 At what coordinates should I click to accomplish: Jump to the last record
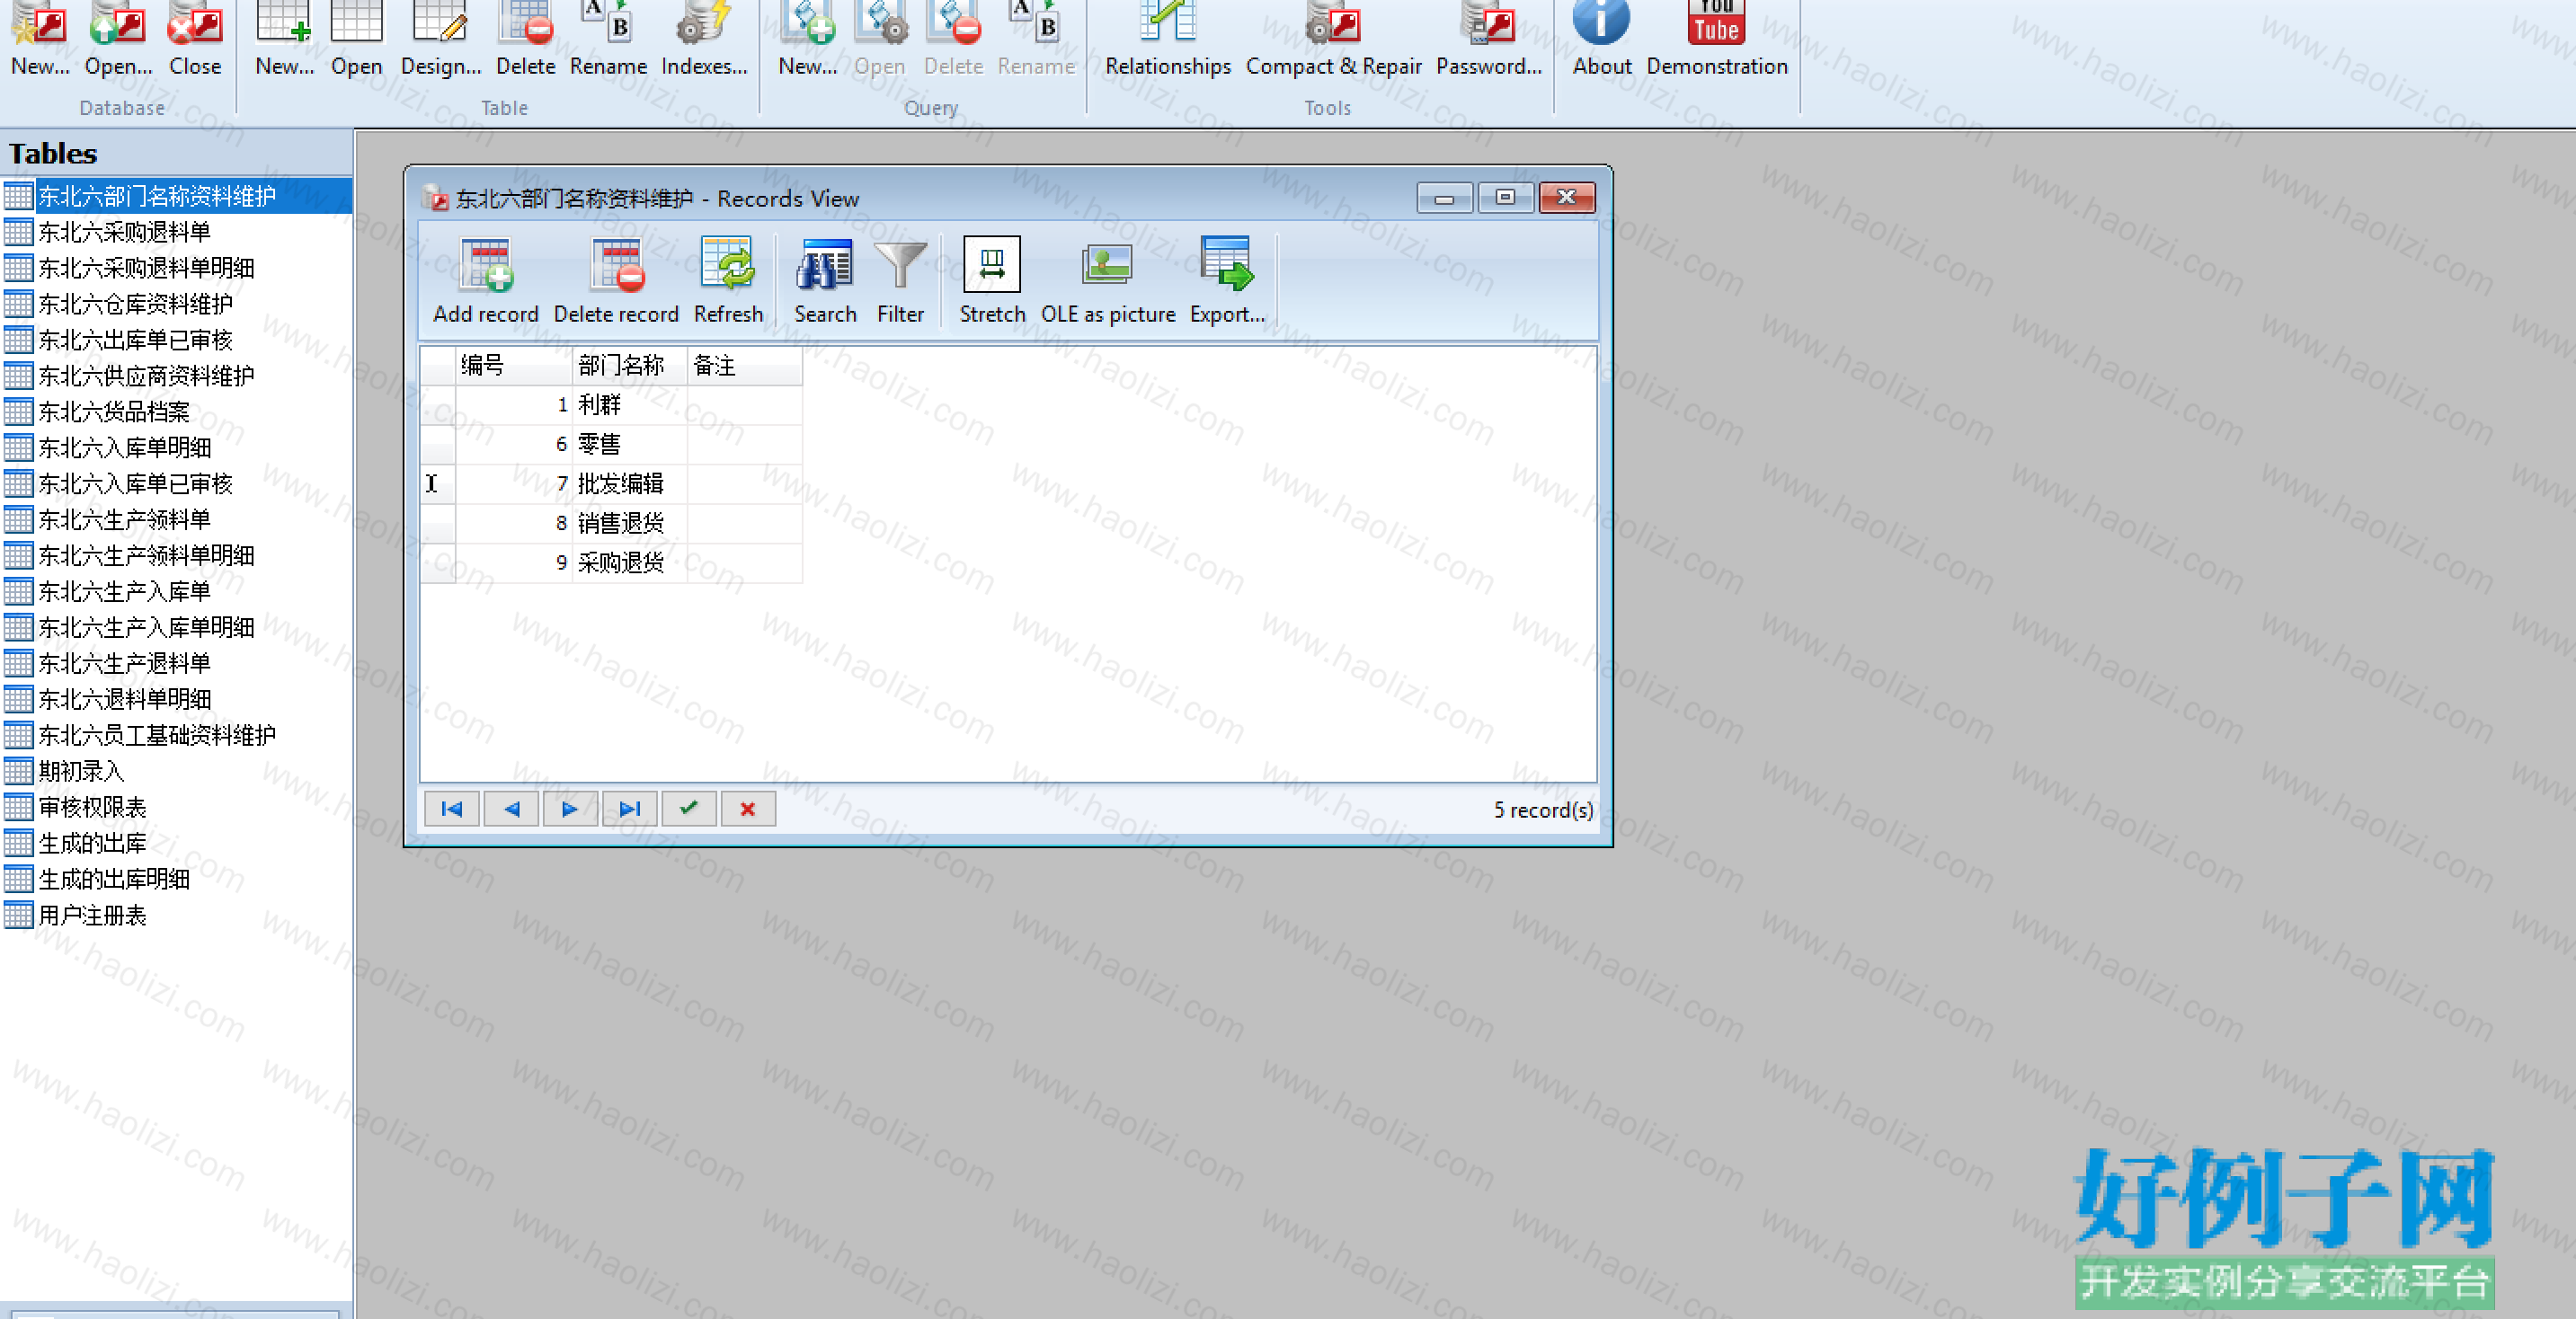(x=630, y=809)
